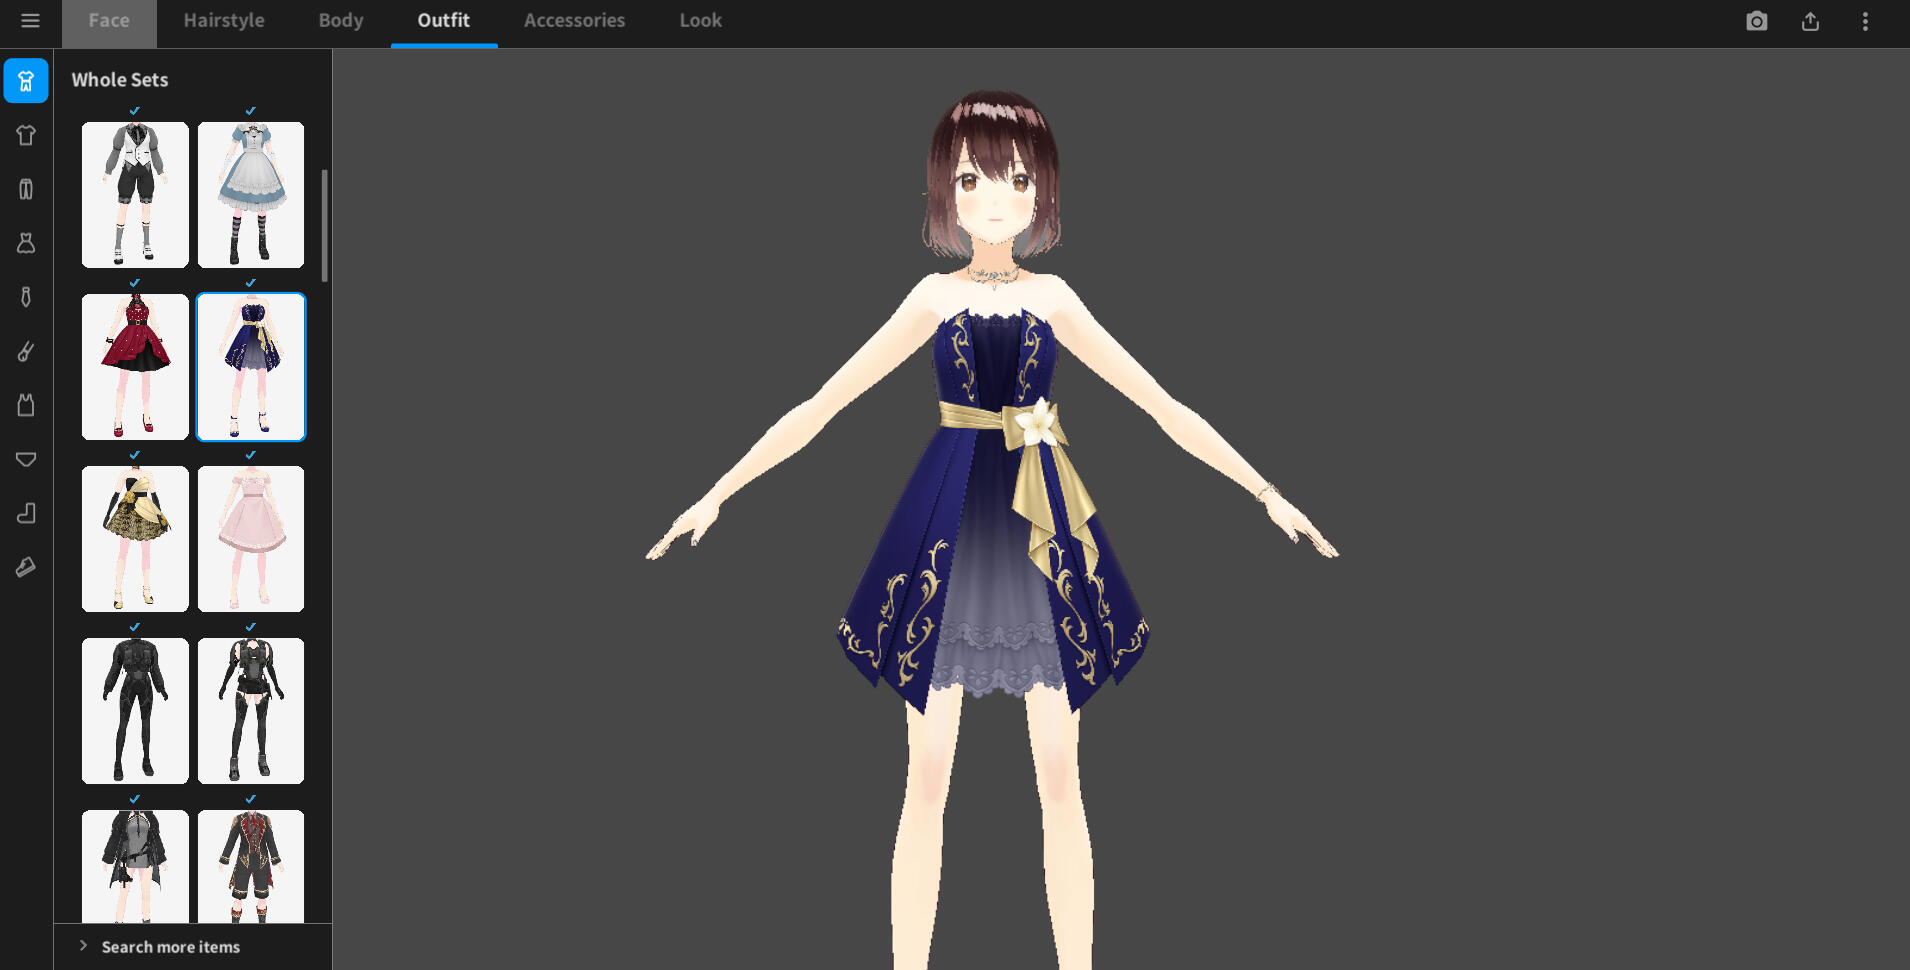Open the three-dot more options menu
Image resolution: width=1910 pixels, height=970 pixels.
coord(1865,21)
